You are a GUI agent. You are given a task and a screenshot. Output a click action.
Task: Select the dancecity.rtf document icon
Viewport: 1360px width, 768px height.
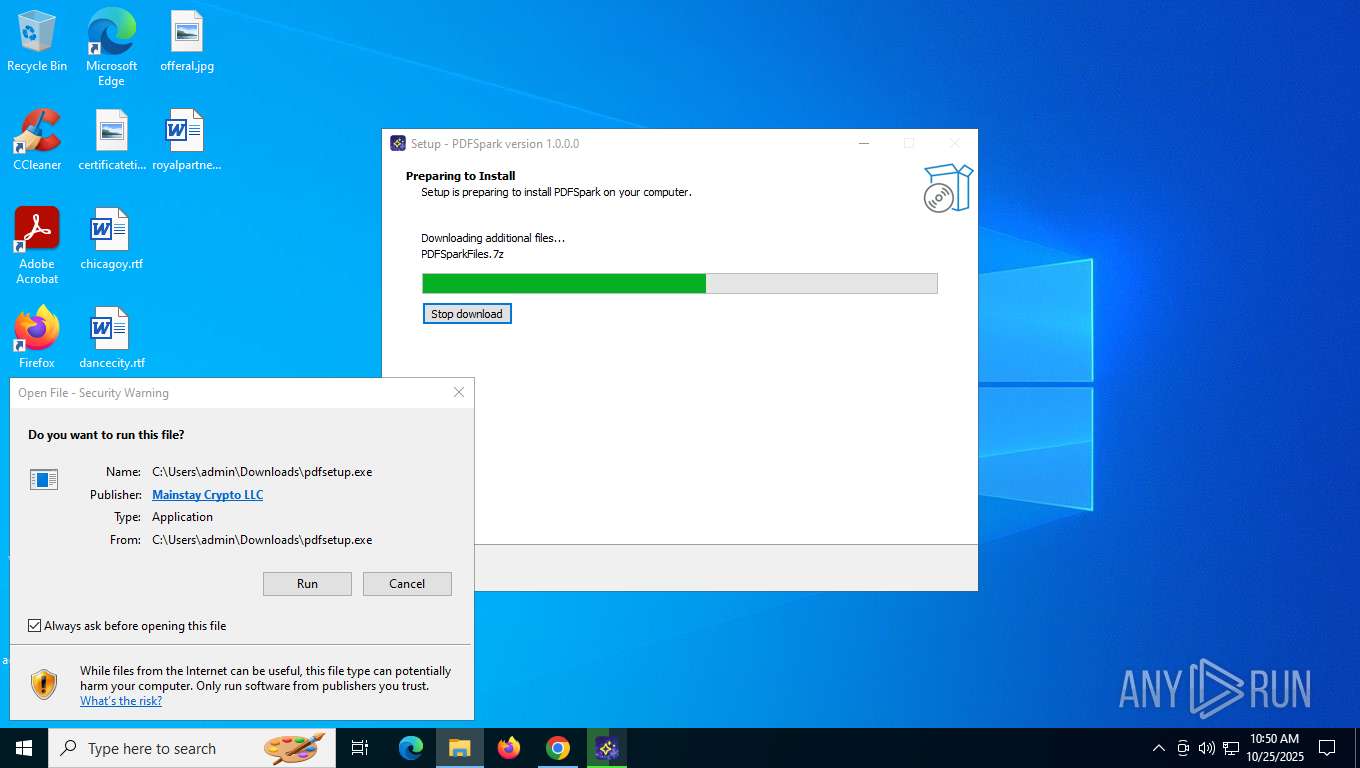tap(112, 338)
